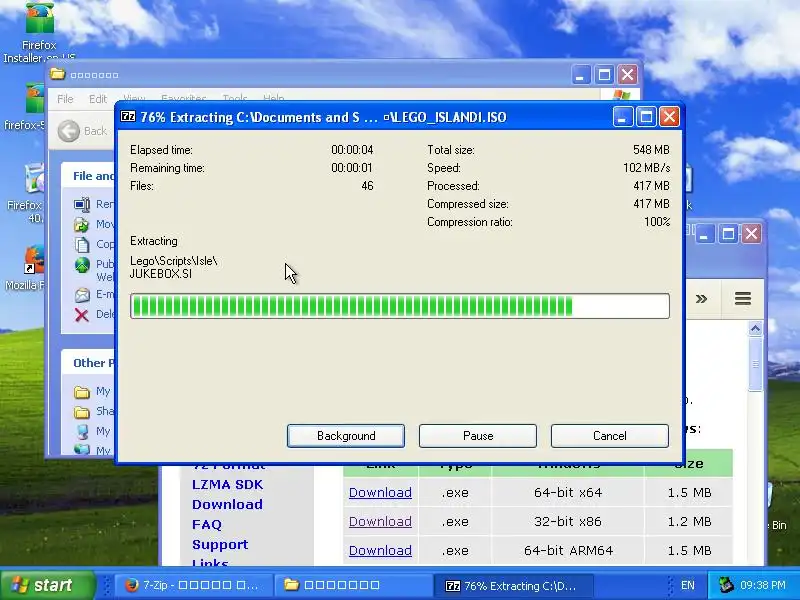This screenshot has width=800, height=600.
Task: Minimize the 7-Zip extracting dialog
Action: pyautogui.click(x=622, y=117)
